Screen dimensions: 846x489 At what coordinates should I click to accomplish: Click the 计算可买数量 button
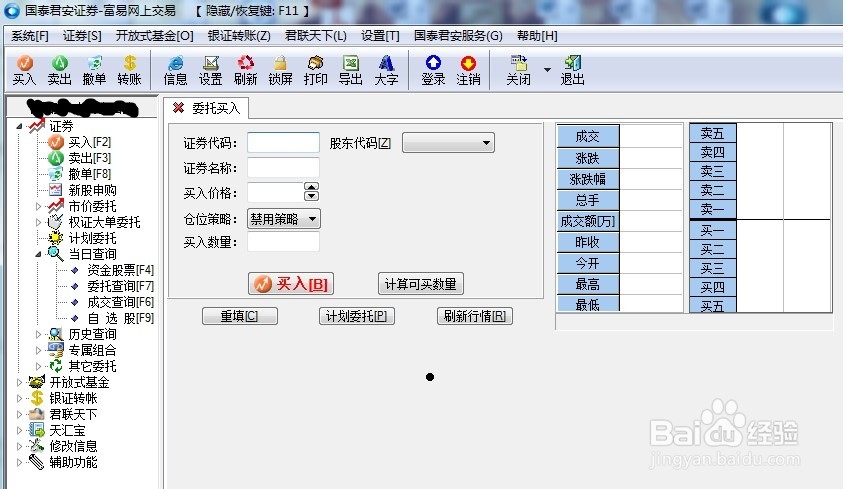421,284
